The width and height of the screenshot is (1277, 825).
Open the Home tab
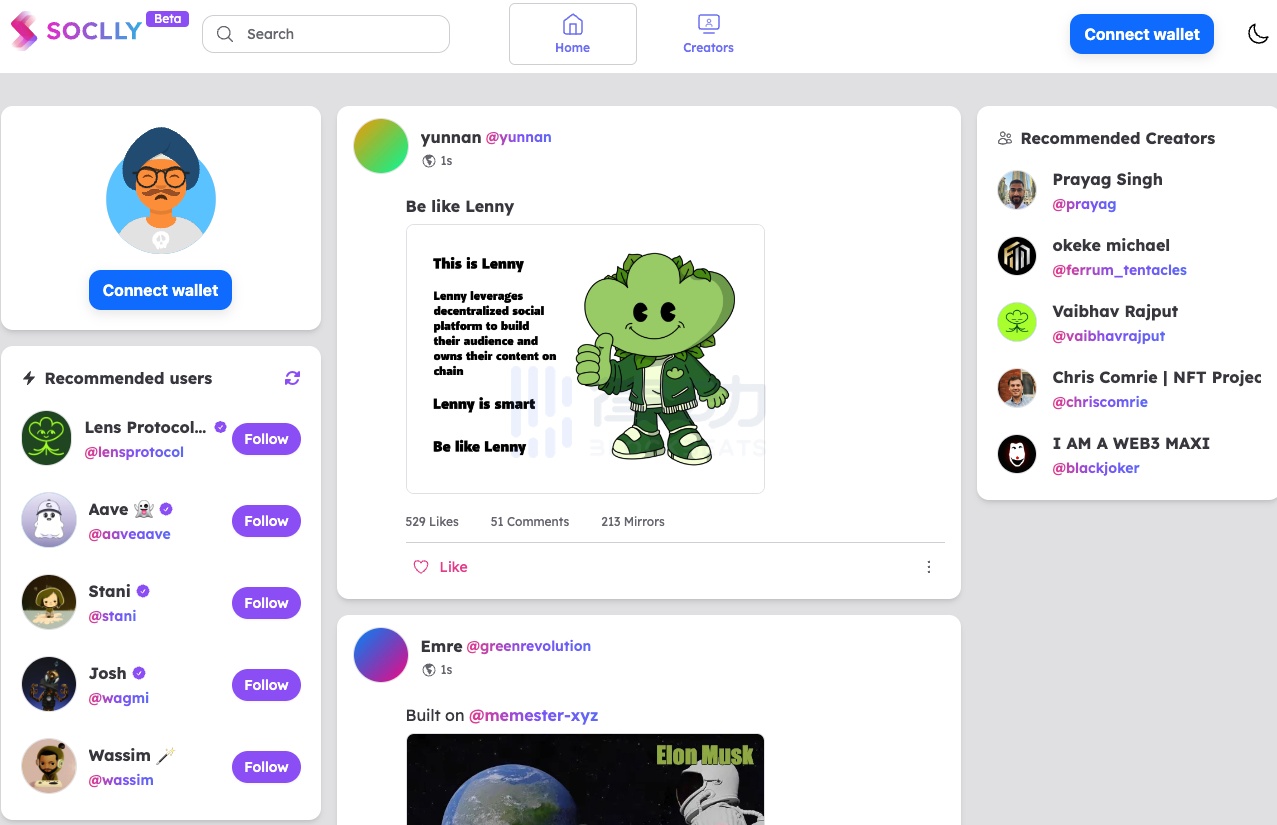pos(572,34)
